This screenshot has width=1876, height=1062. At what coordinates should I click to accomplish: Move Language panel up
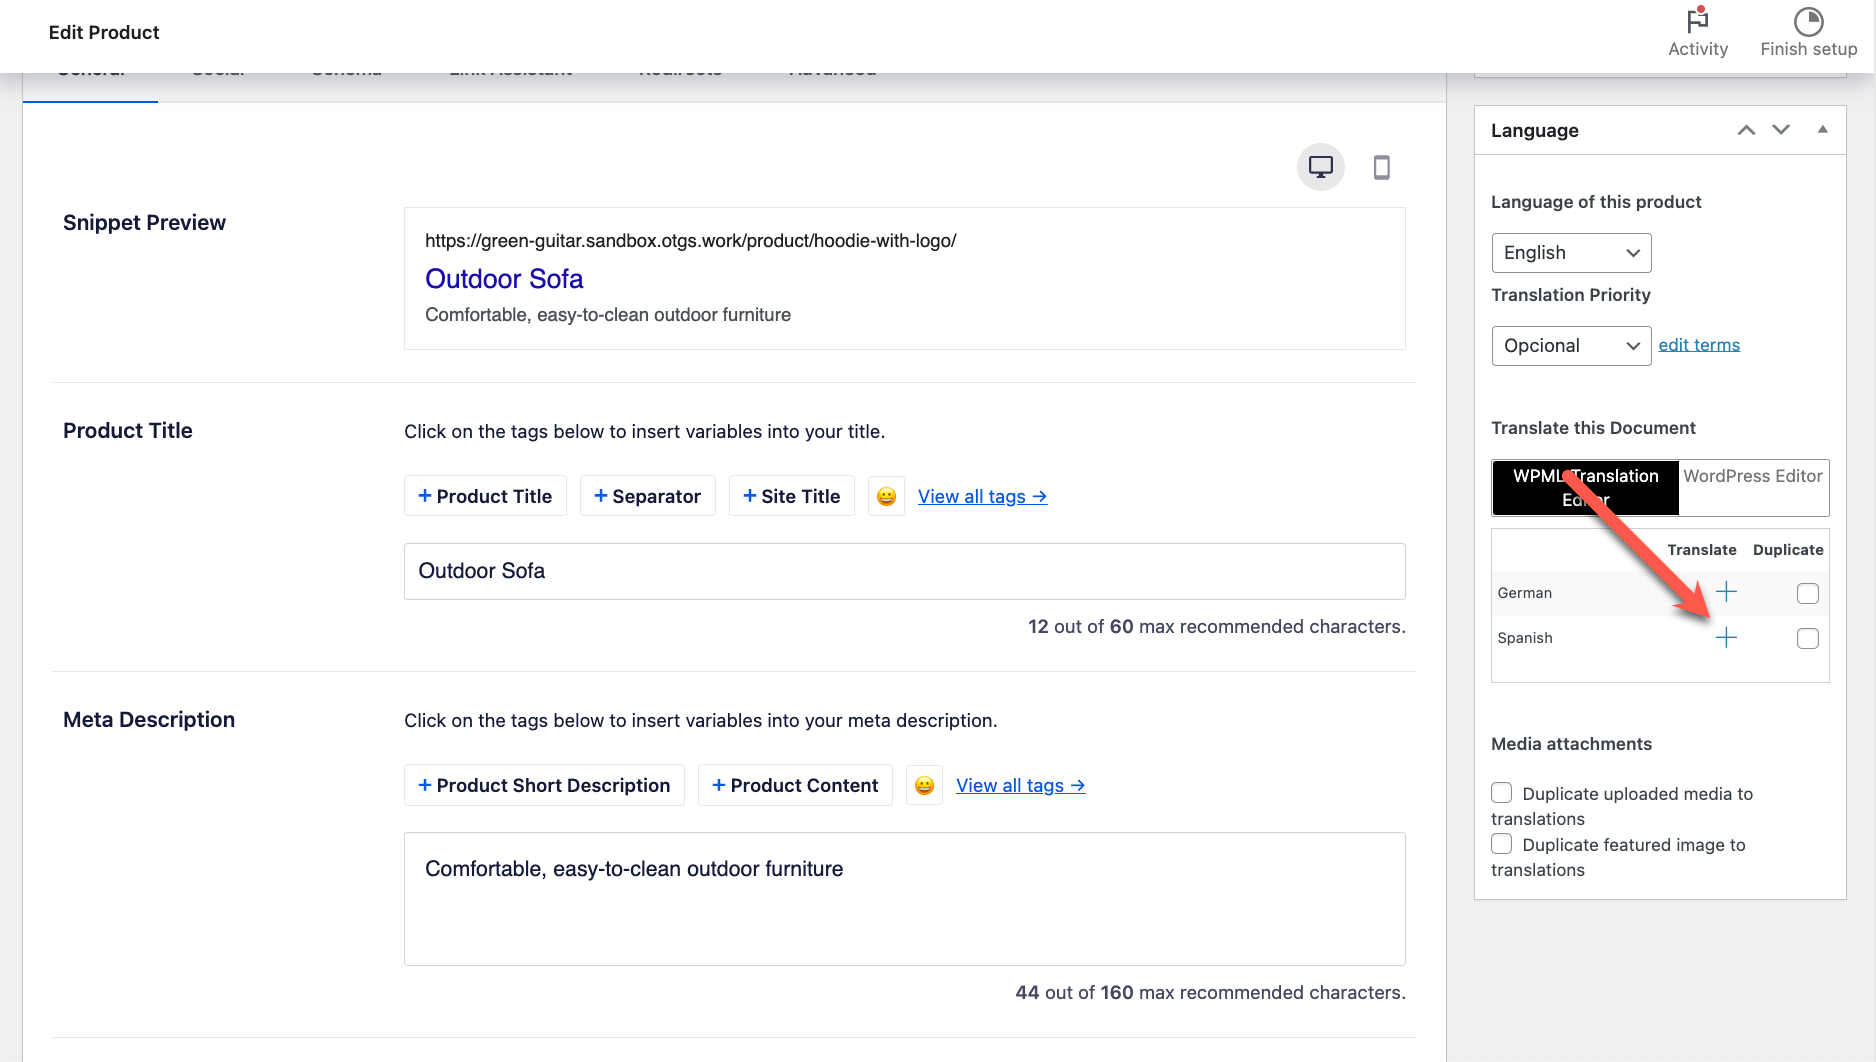coord(1746,130)
